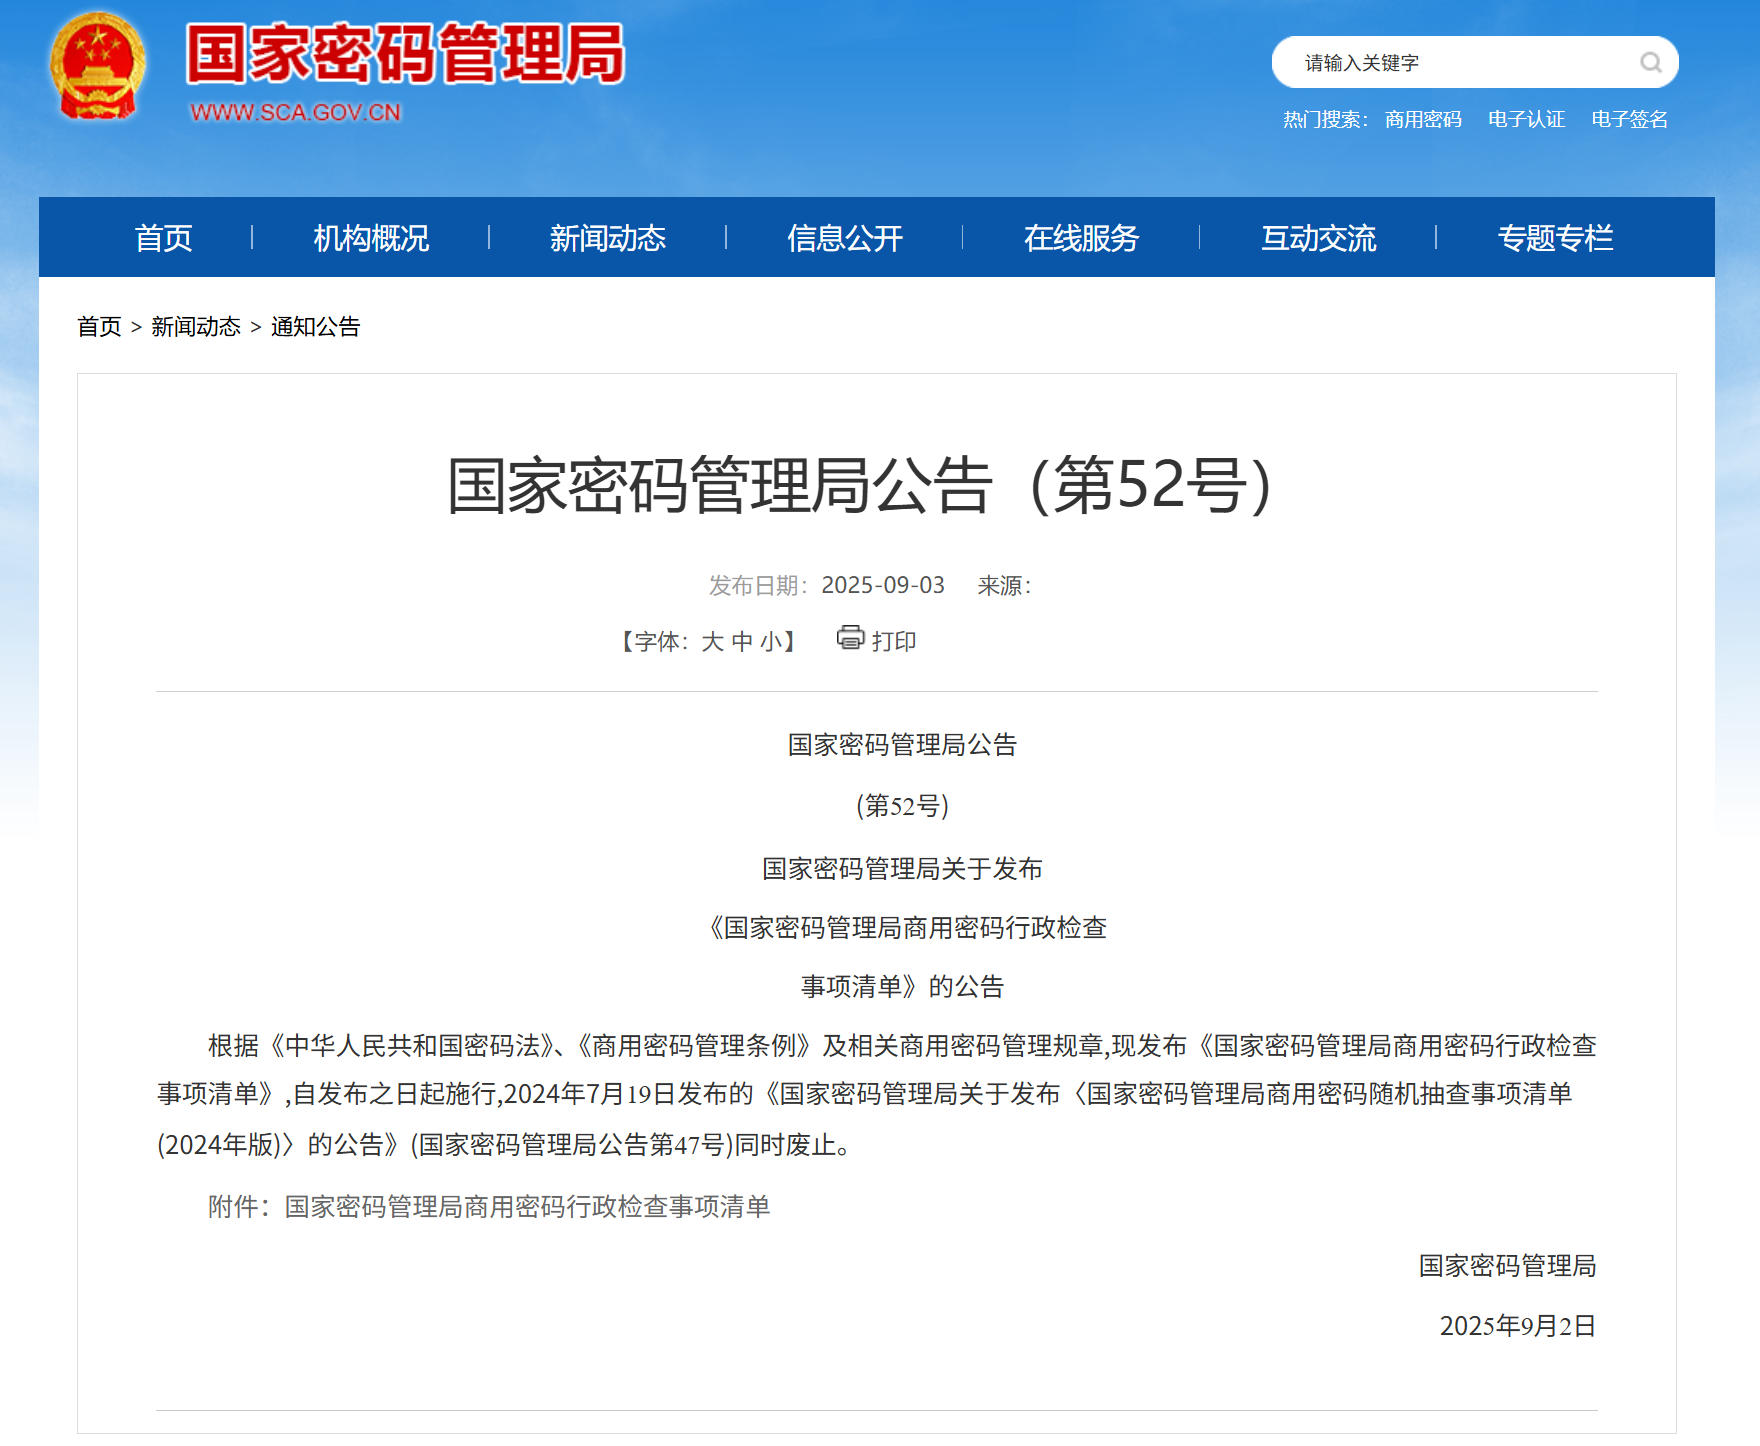The width and height of the screenshot is (1760, 1446).
Task: Click the printer icon
Action: coord(850,638)
